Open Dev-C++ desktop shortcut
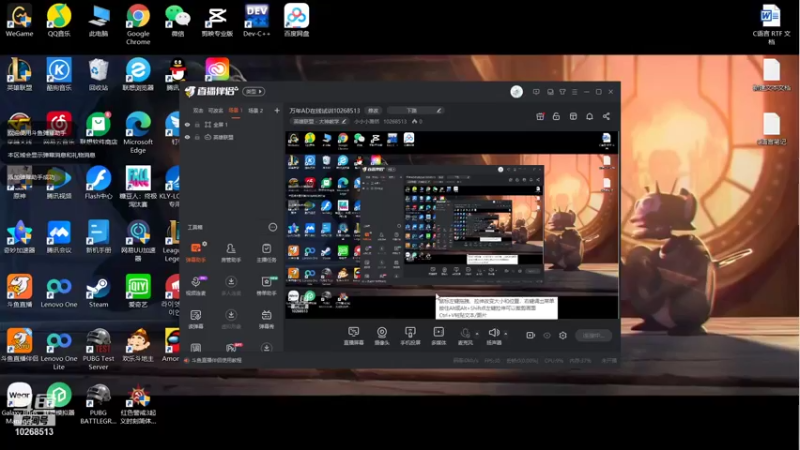The width and height of the screenshot is (800, 450). click(x=257, y=20)
